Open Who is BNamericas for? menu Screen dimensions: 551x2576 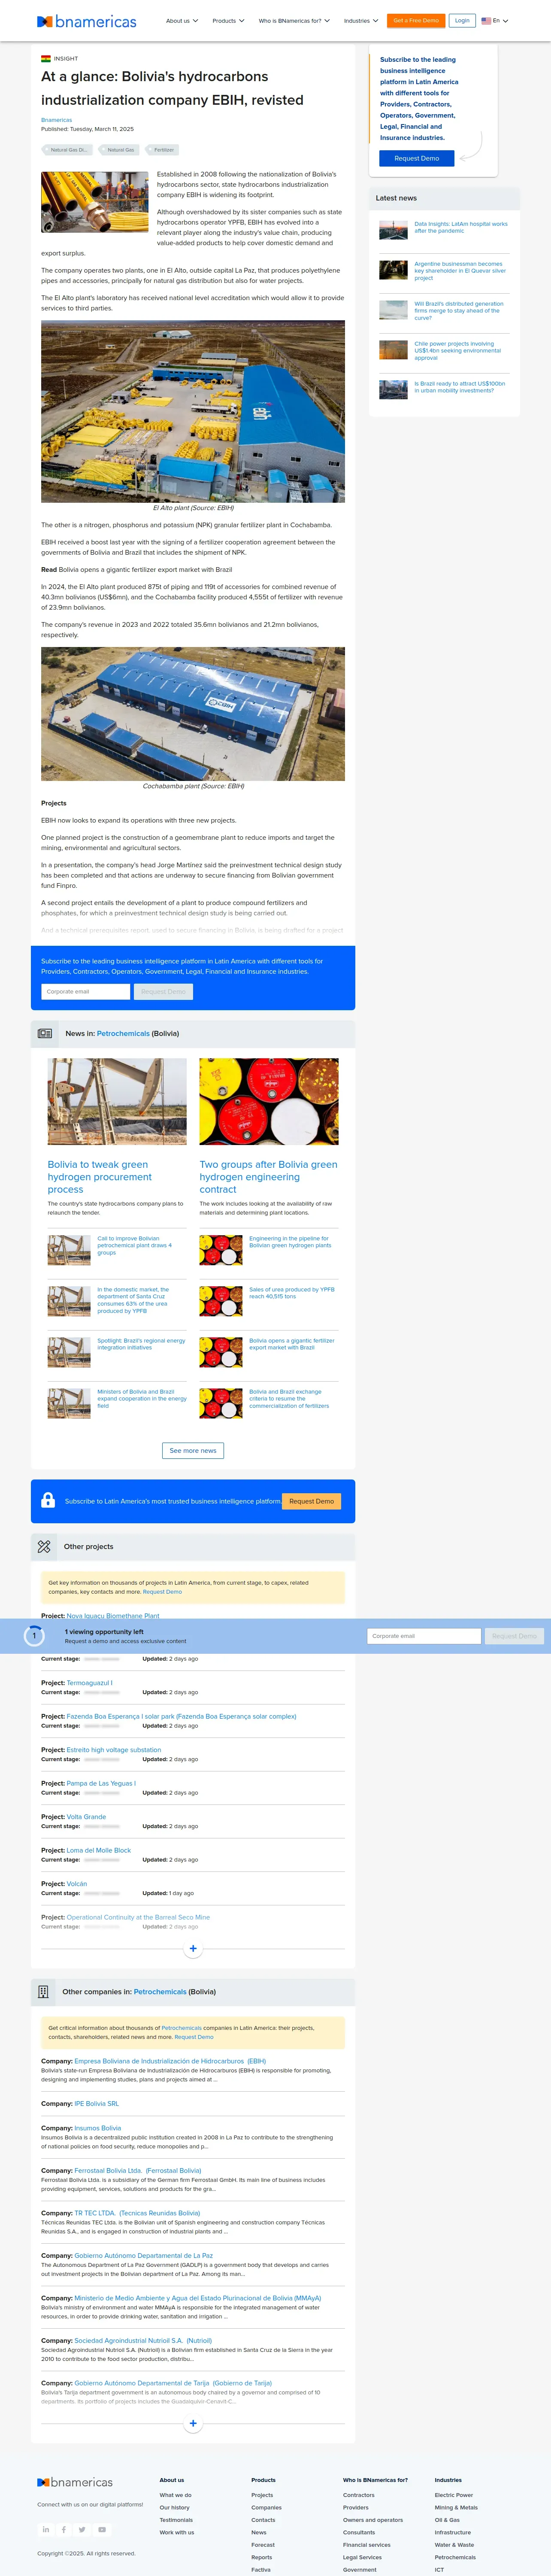[294, 21]
